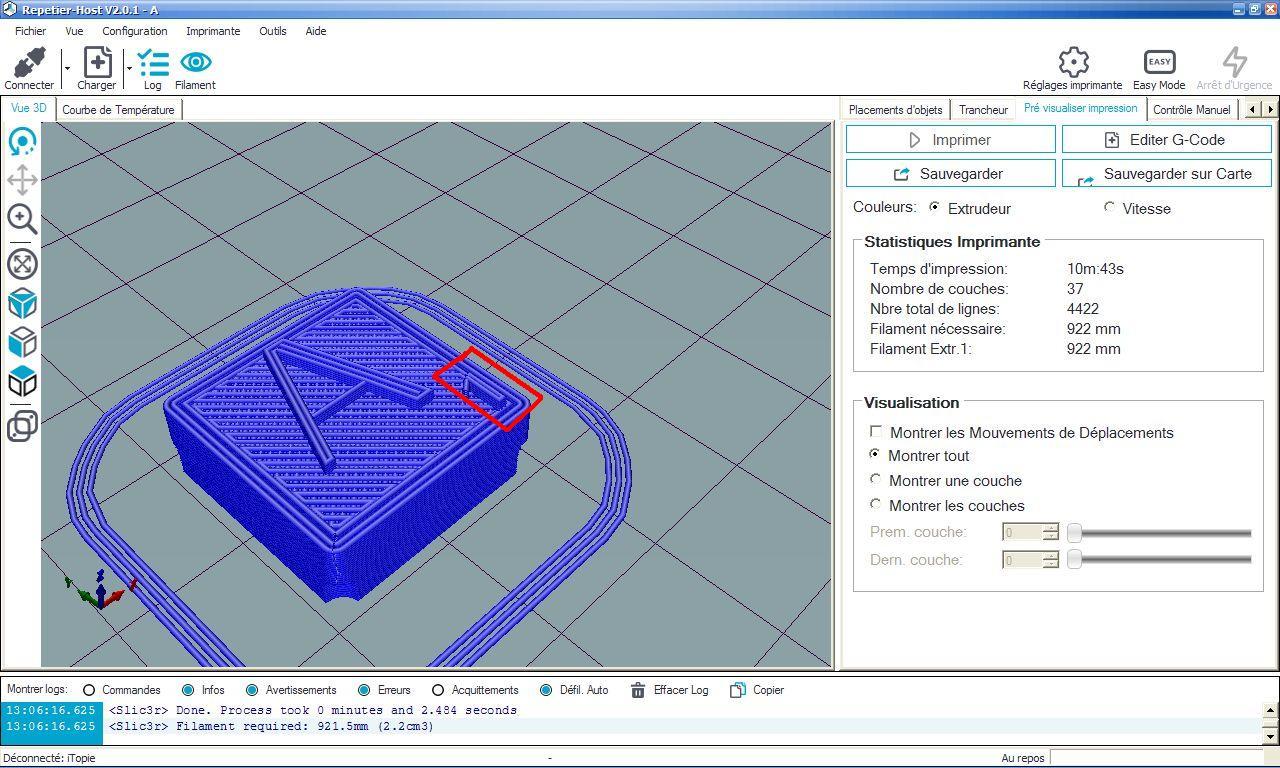The height and width of the screenshot is (768, 1280).
Task: Click the Effacer Log trash icon
Action: 638,690
